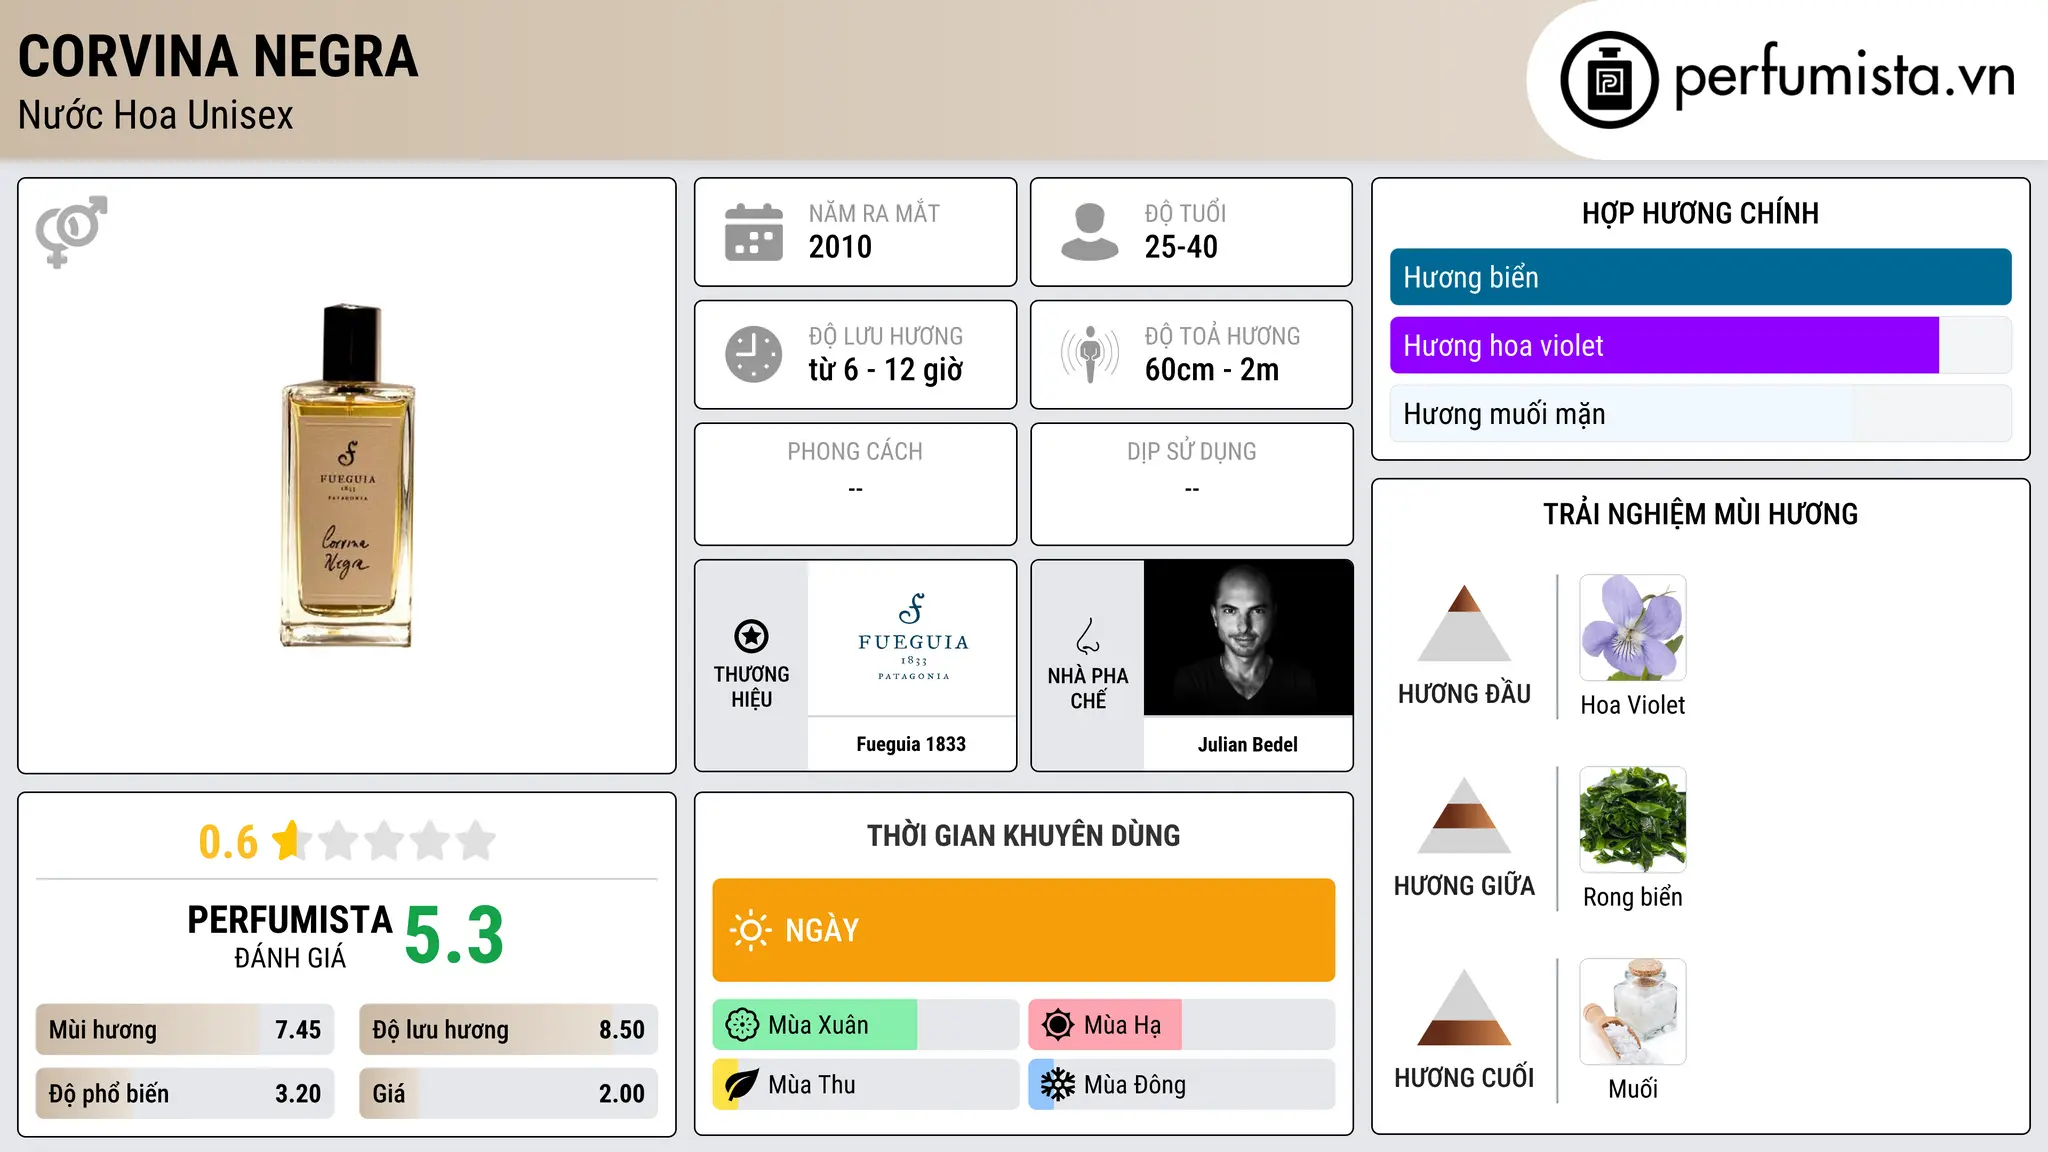Click the PHONG CÁCH style card

[x=856, y=484]
